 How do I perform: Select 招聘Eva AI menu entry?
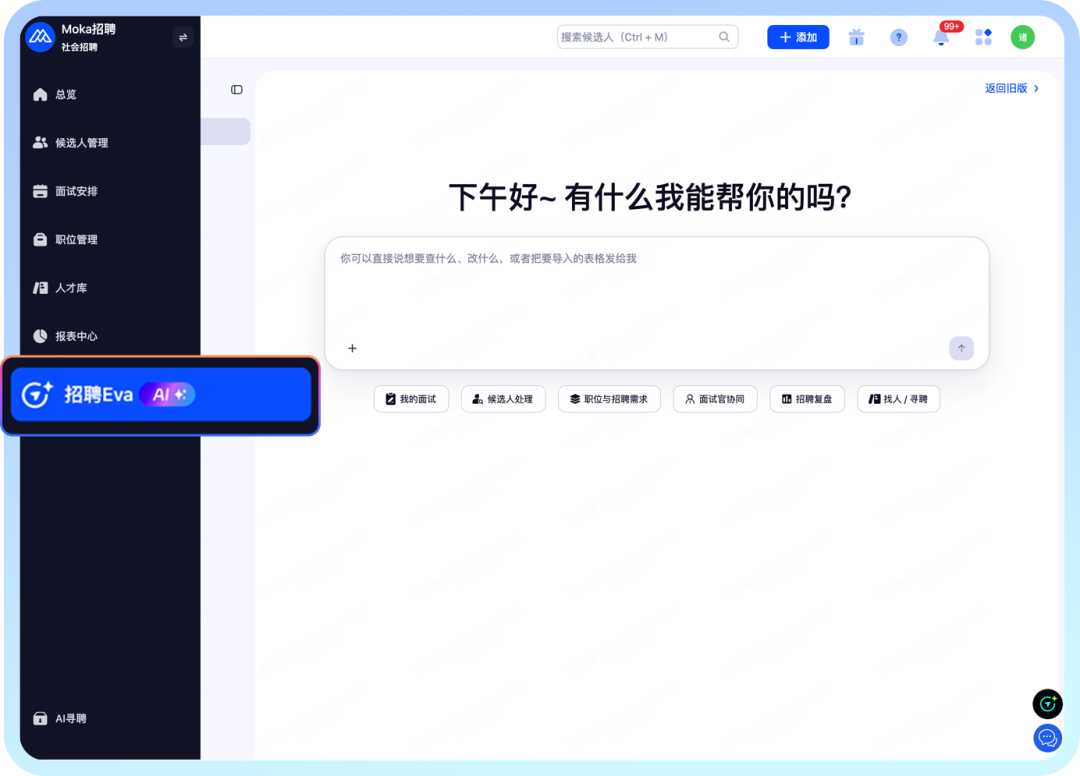[x=160, y=395]
